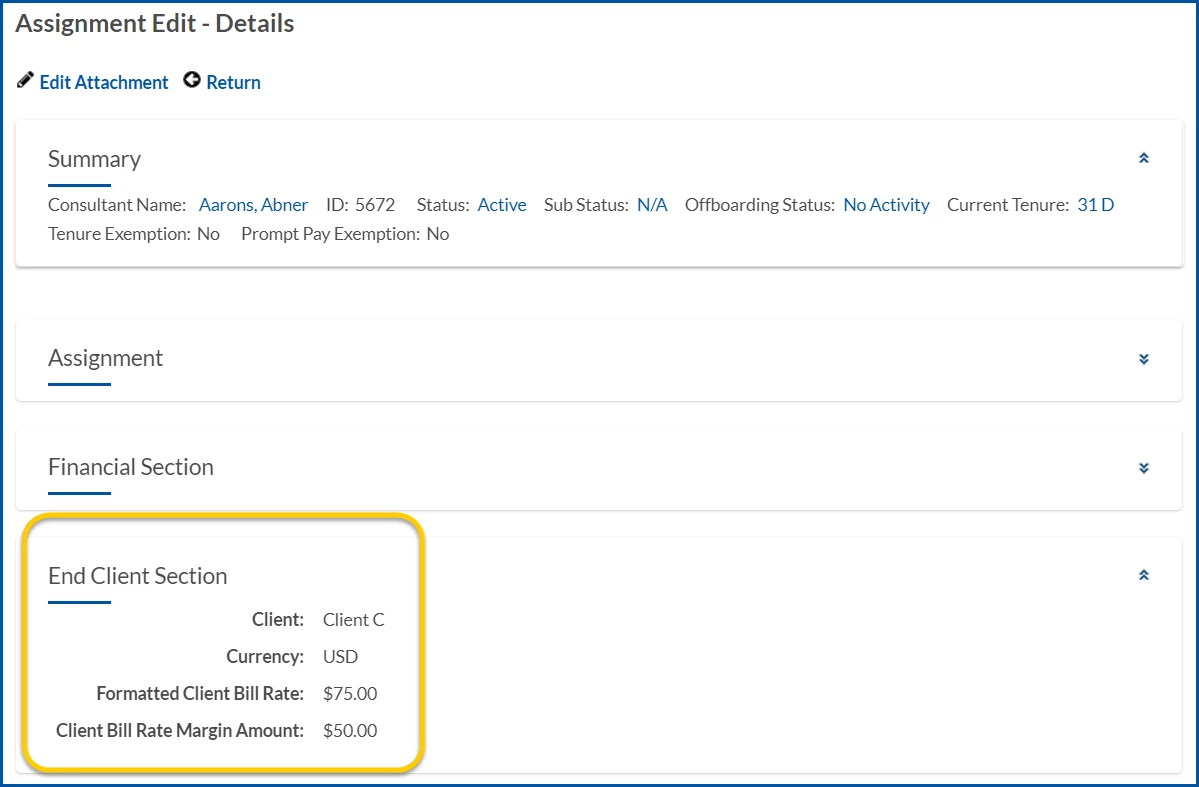Select the End Client Section heading
Screen dimensions: 1199x787
tap(138, 576)
